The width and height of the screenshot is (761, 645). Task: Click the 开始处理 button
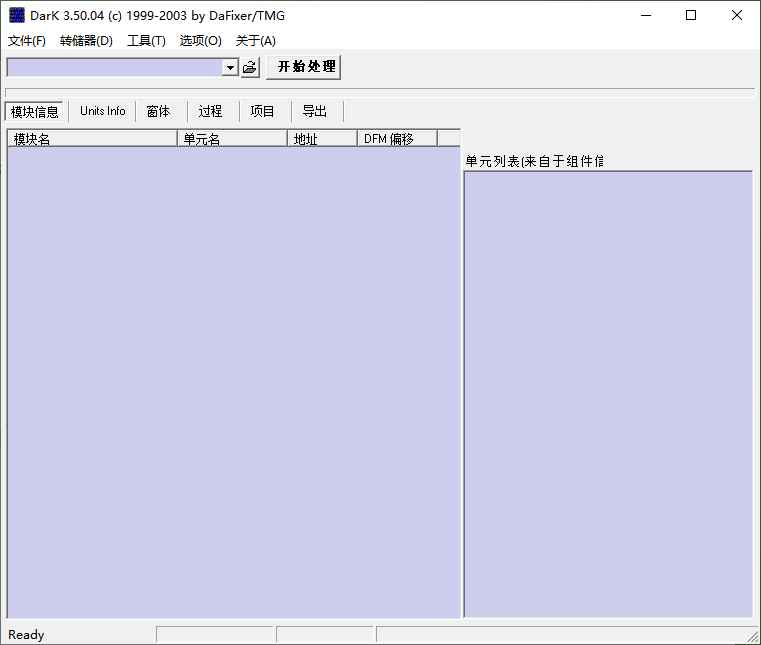pos(304,67)
